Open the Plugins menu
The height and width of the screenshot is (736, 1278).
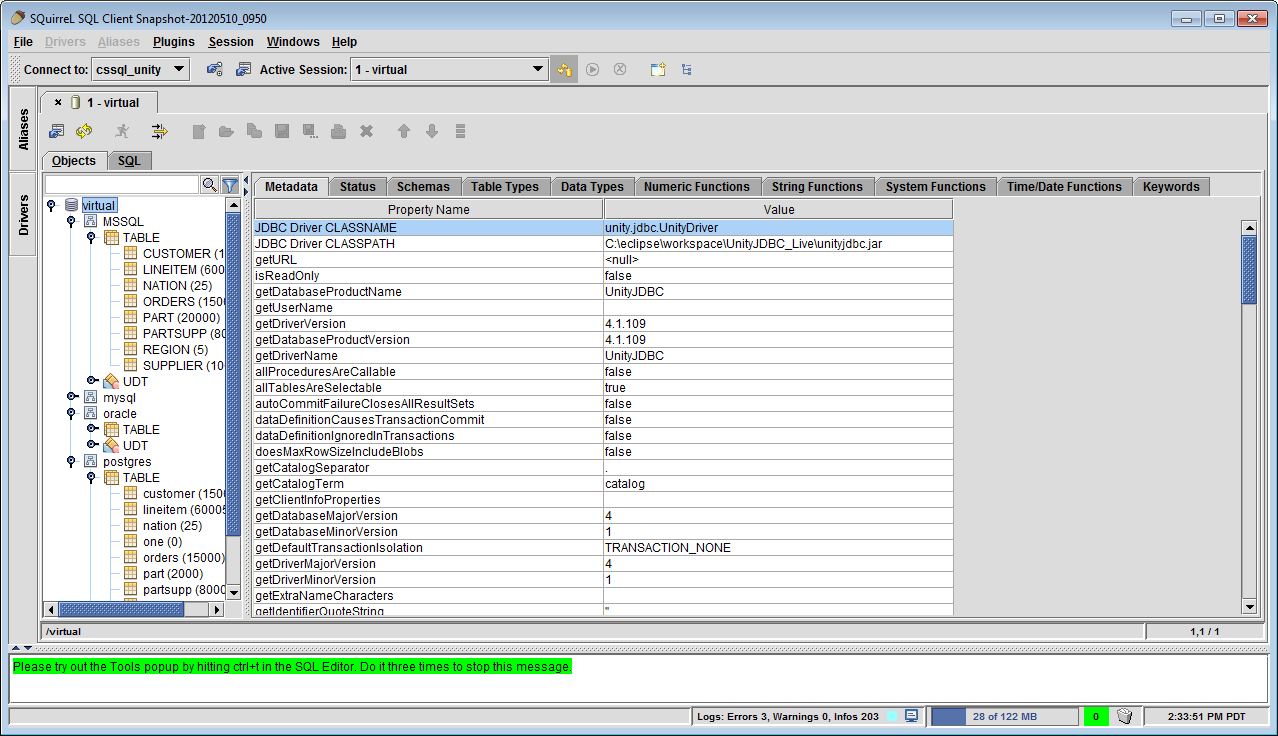pyautogui.click(x=174, y=42)
